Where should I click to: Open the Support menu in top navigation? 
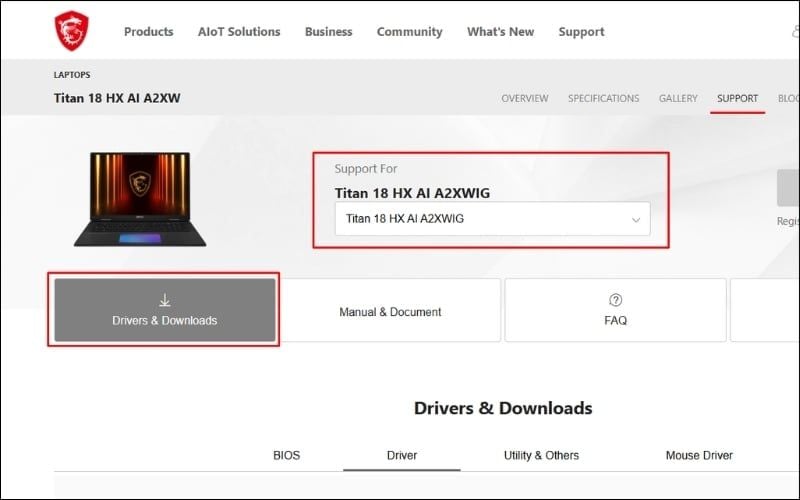[581, 32]
